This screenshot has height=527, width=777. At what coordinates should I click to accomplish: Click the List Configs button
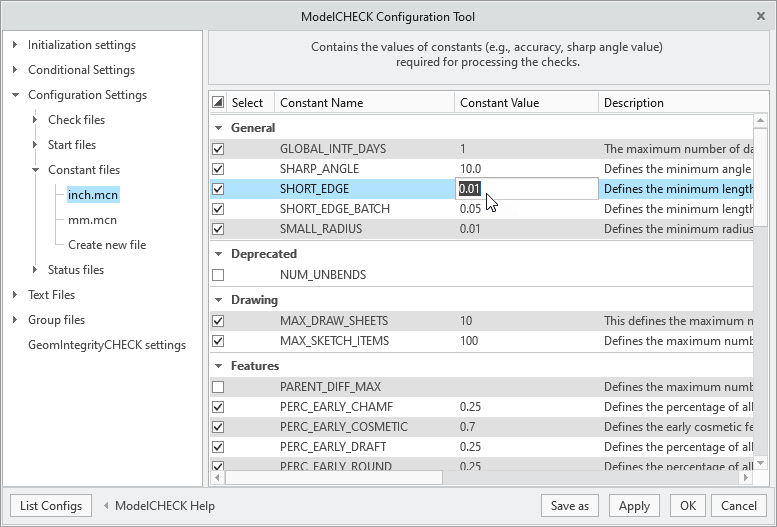(51, 506)
